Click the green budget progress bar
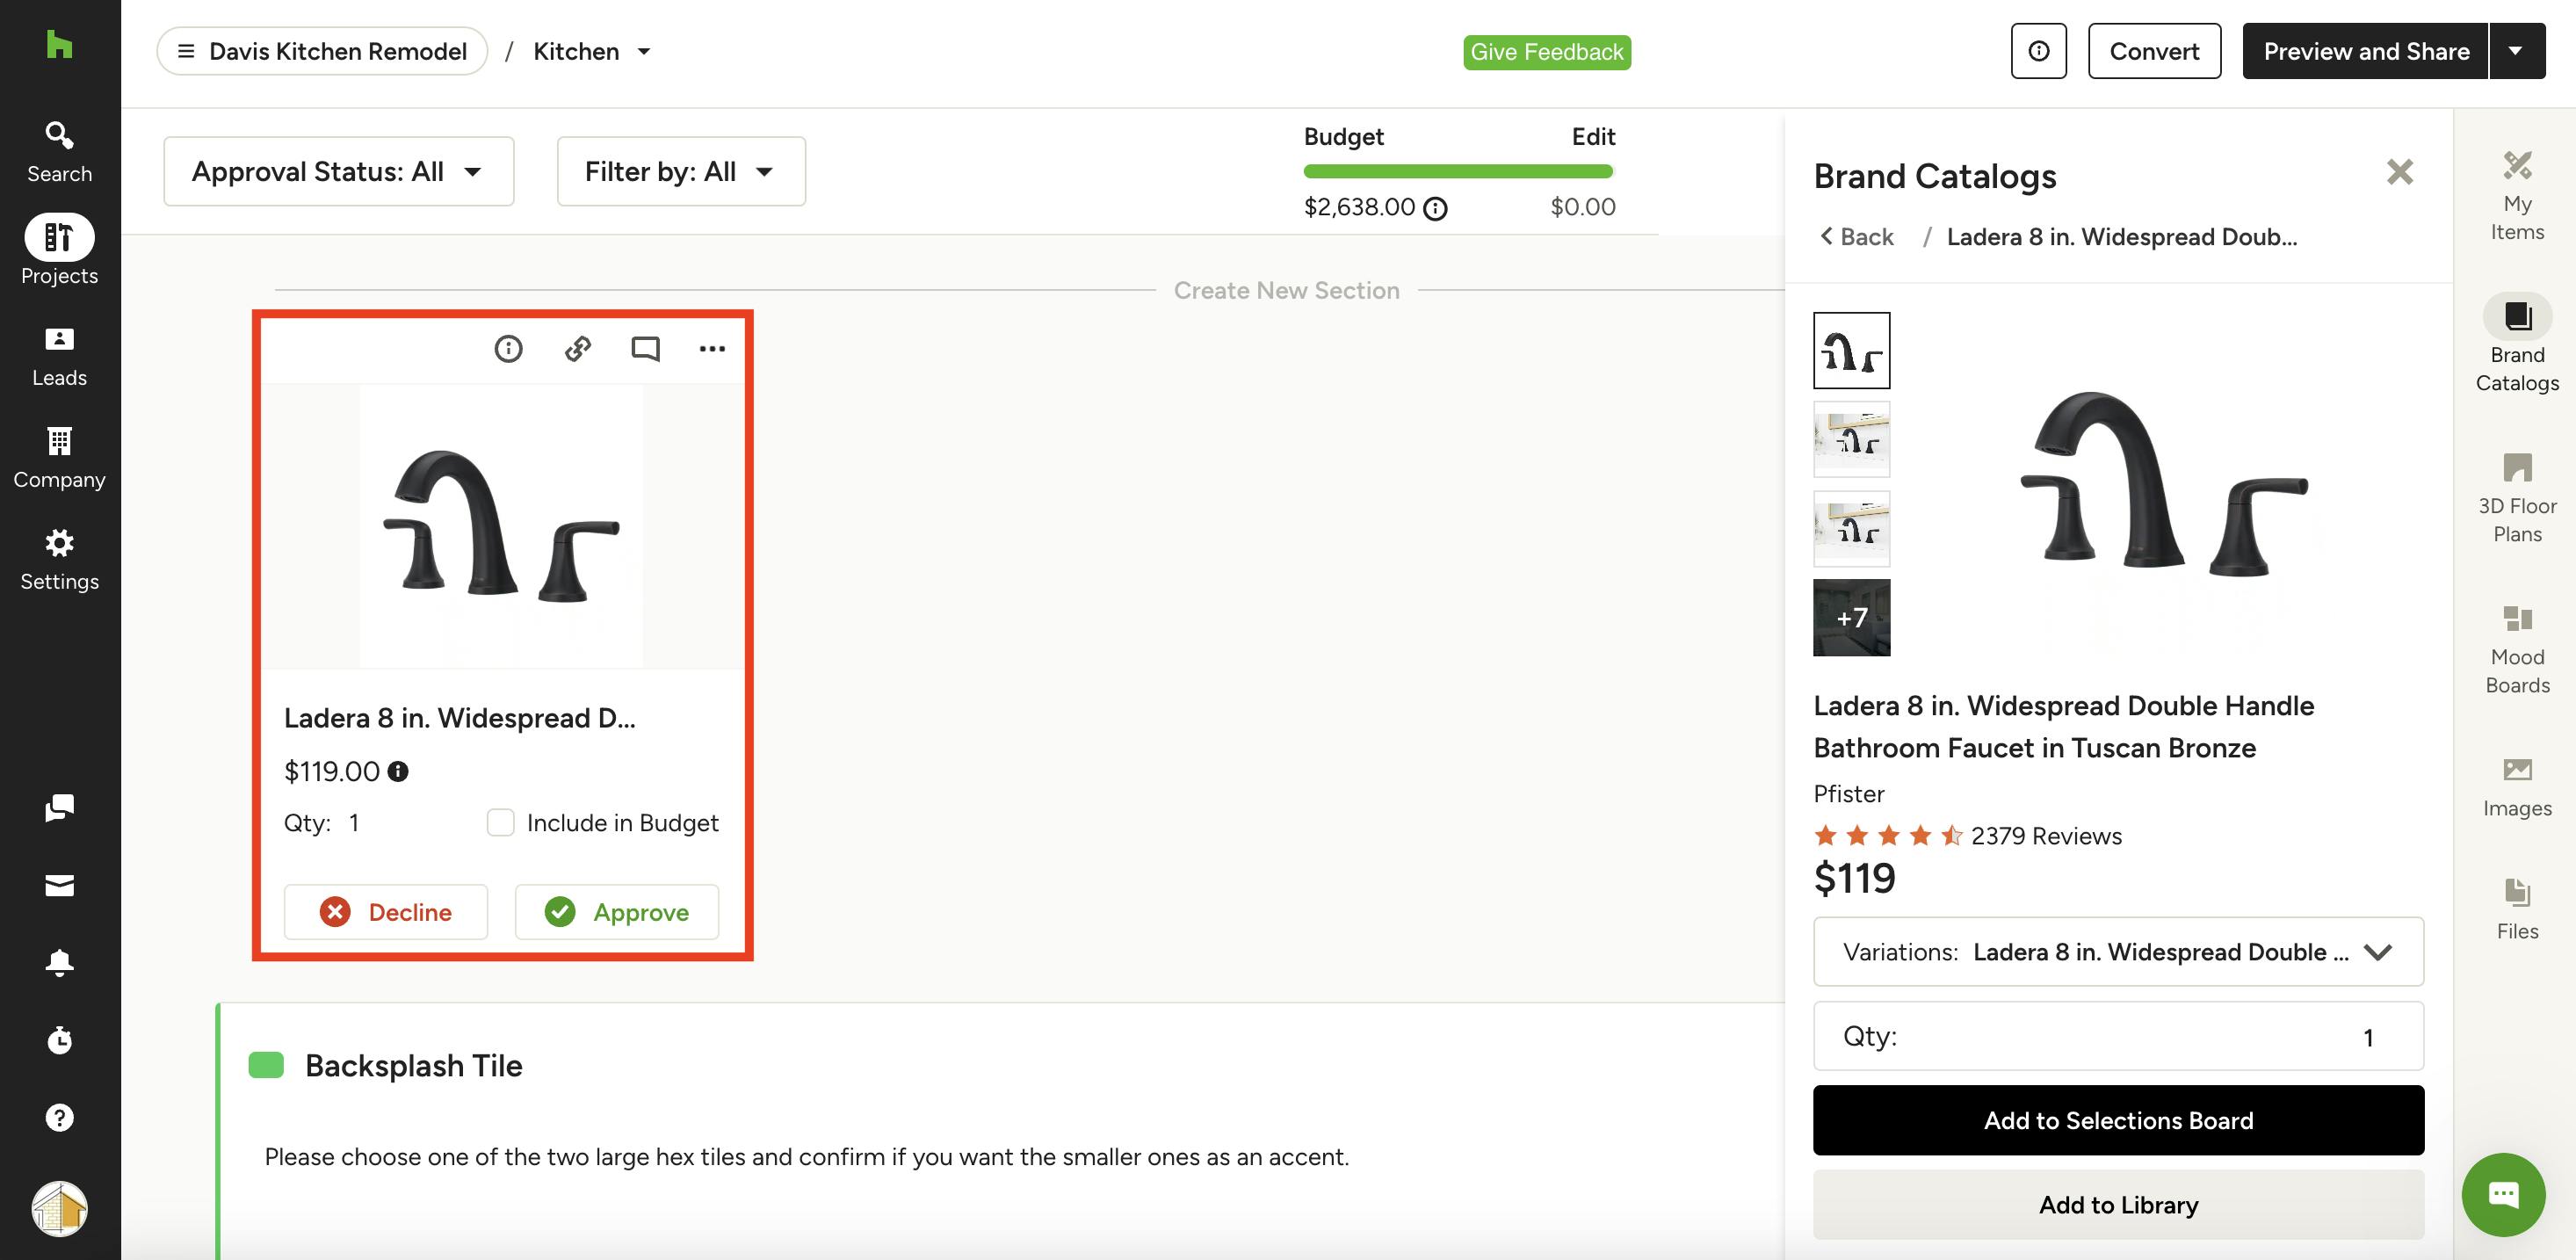Image resolution: width=2576 pixels, height=1260 pixels. 1458,171
